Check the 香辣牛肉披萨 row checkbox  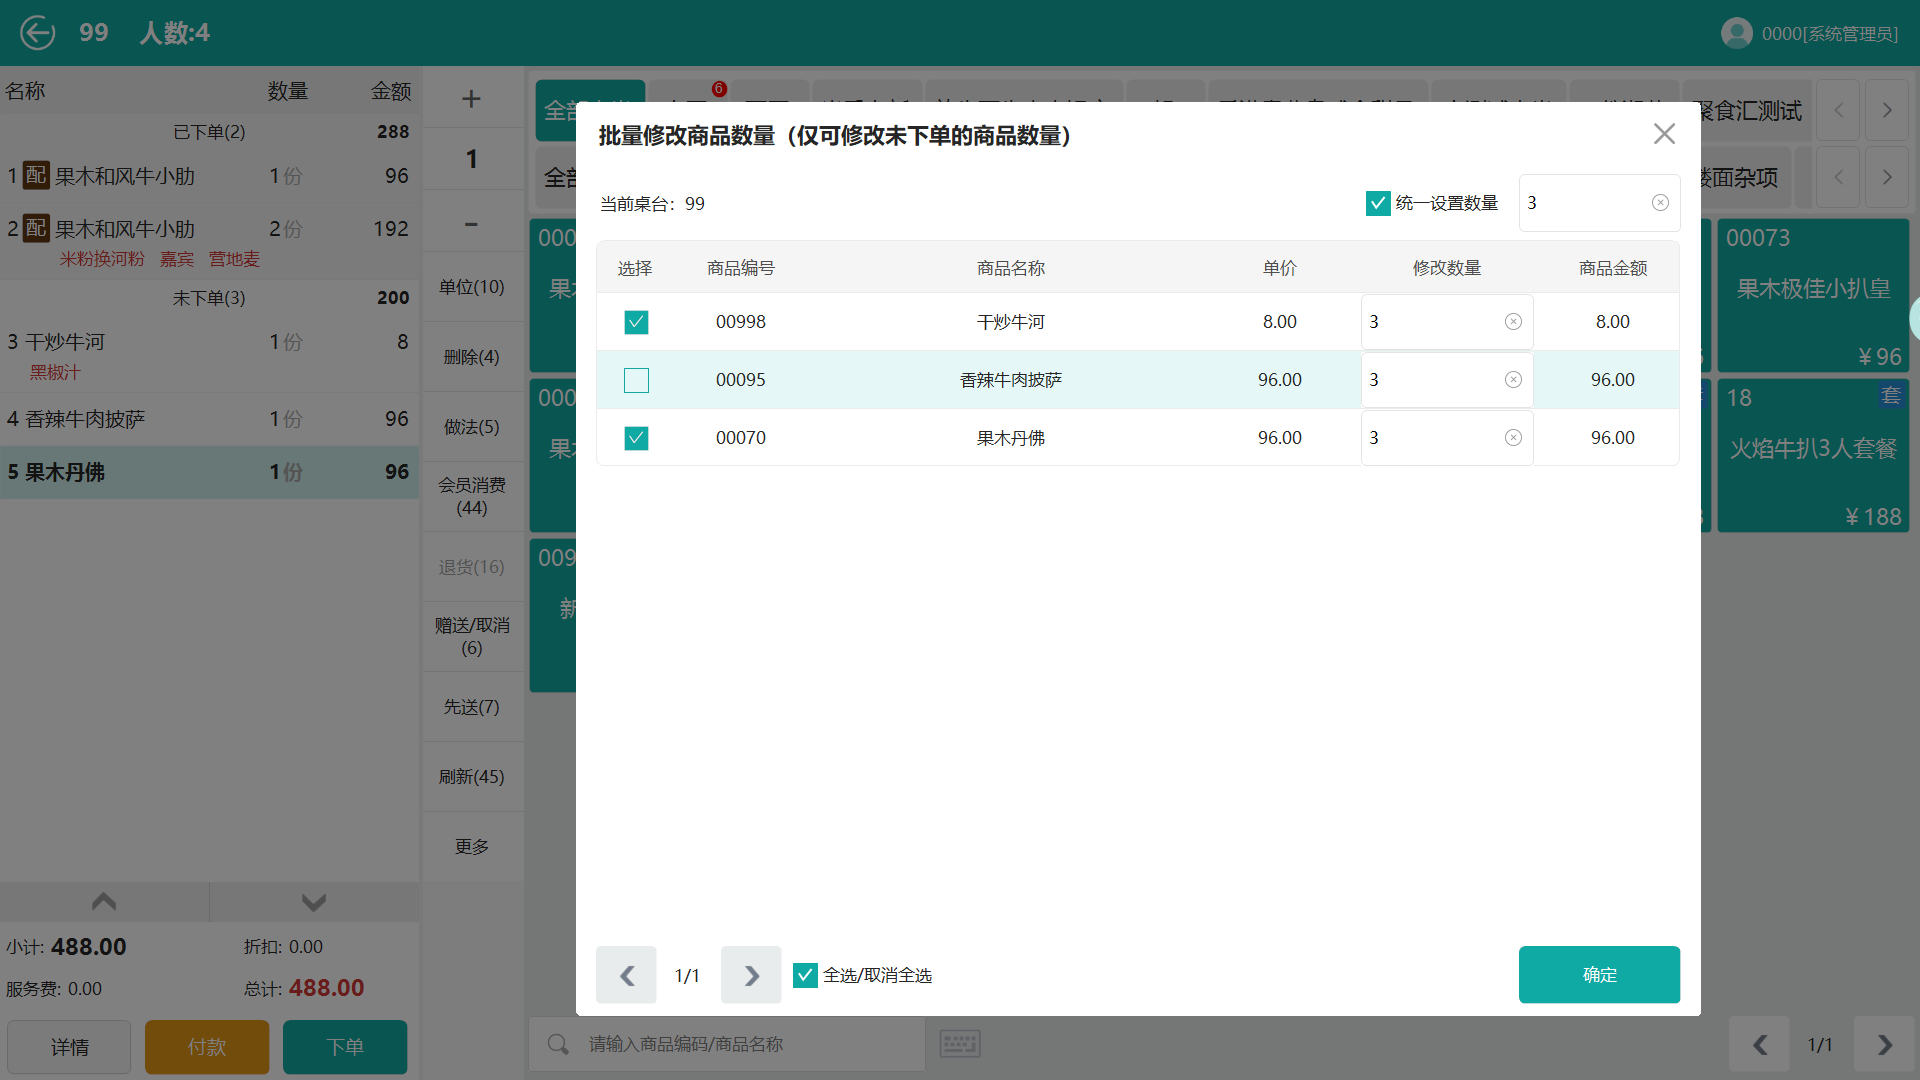point(636,380)
